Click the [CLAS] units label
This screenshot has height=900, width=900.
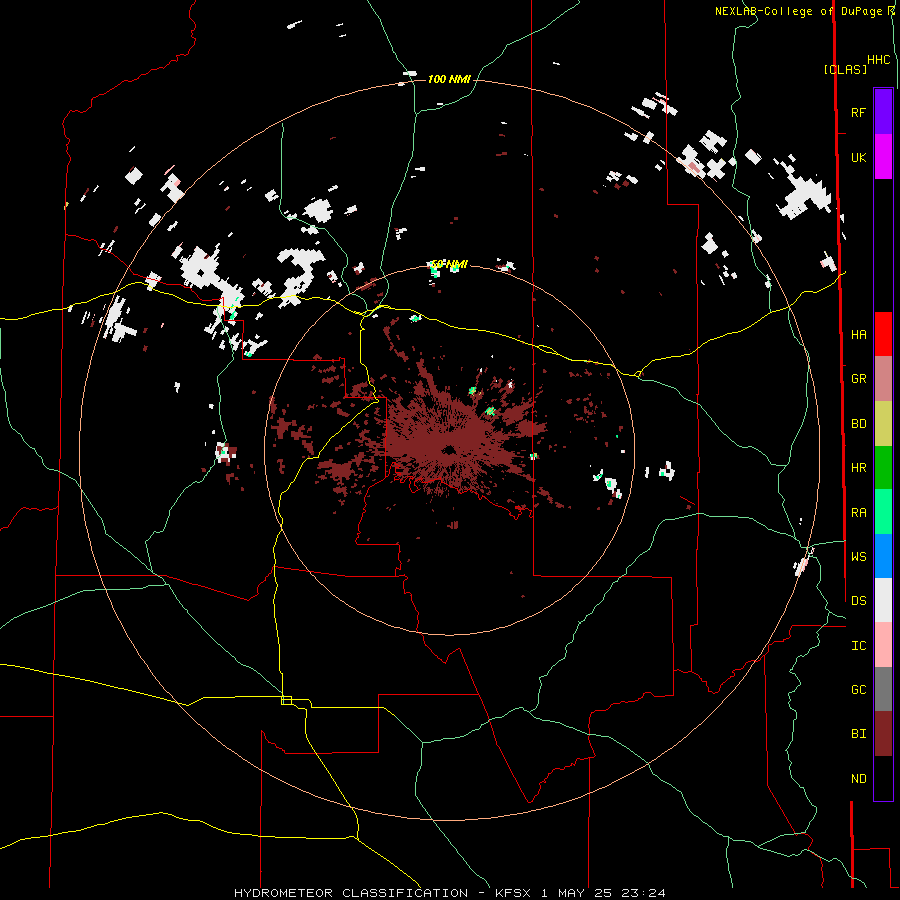845,69
